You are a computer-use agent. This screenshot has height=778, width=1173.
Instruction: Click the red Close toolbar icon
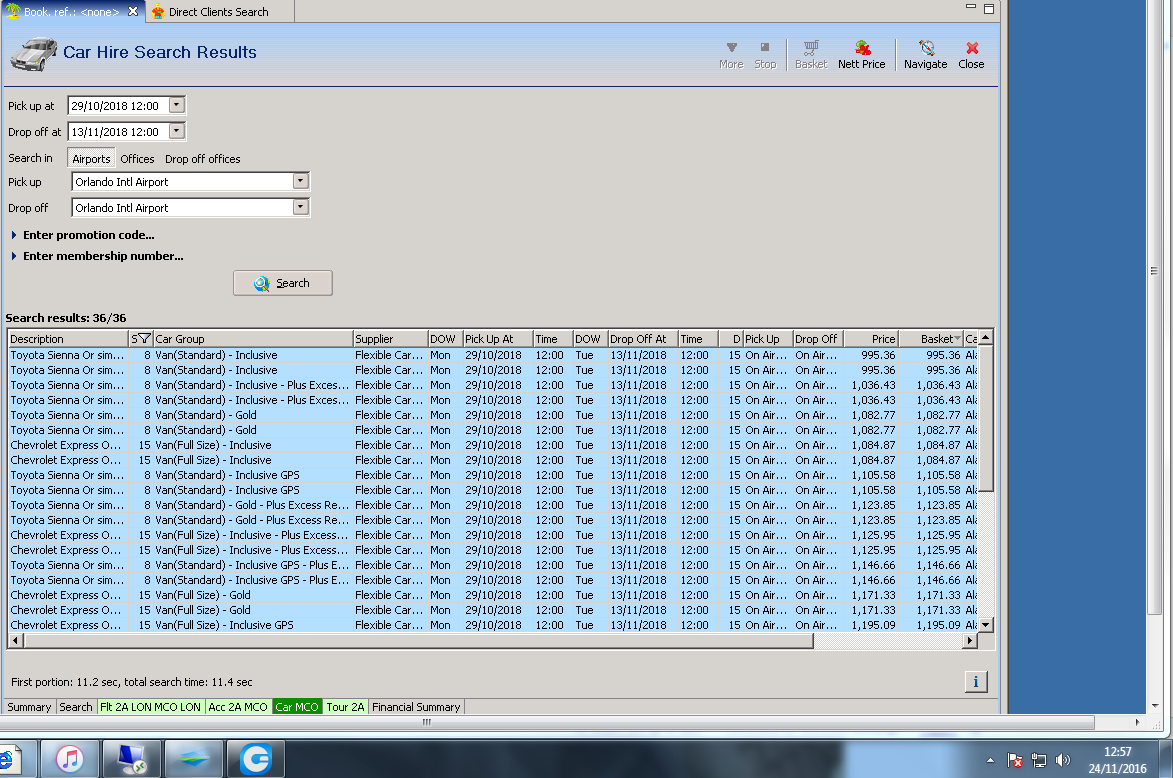971,55
